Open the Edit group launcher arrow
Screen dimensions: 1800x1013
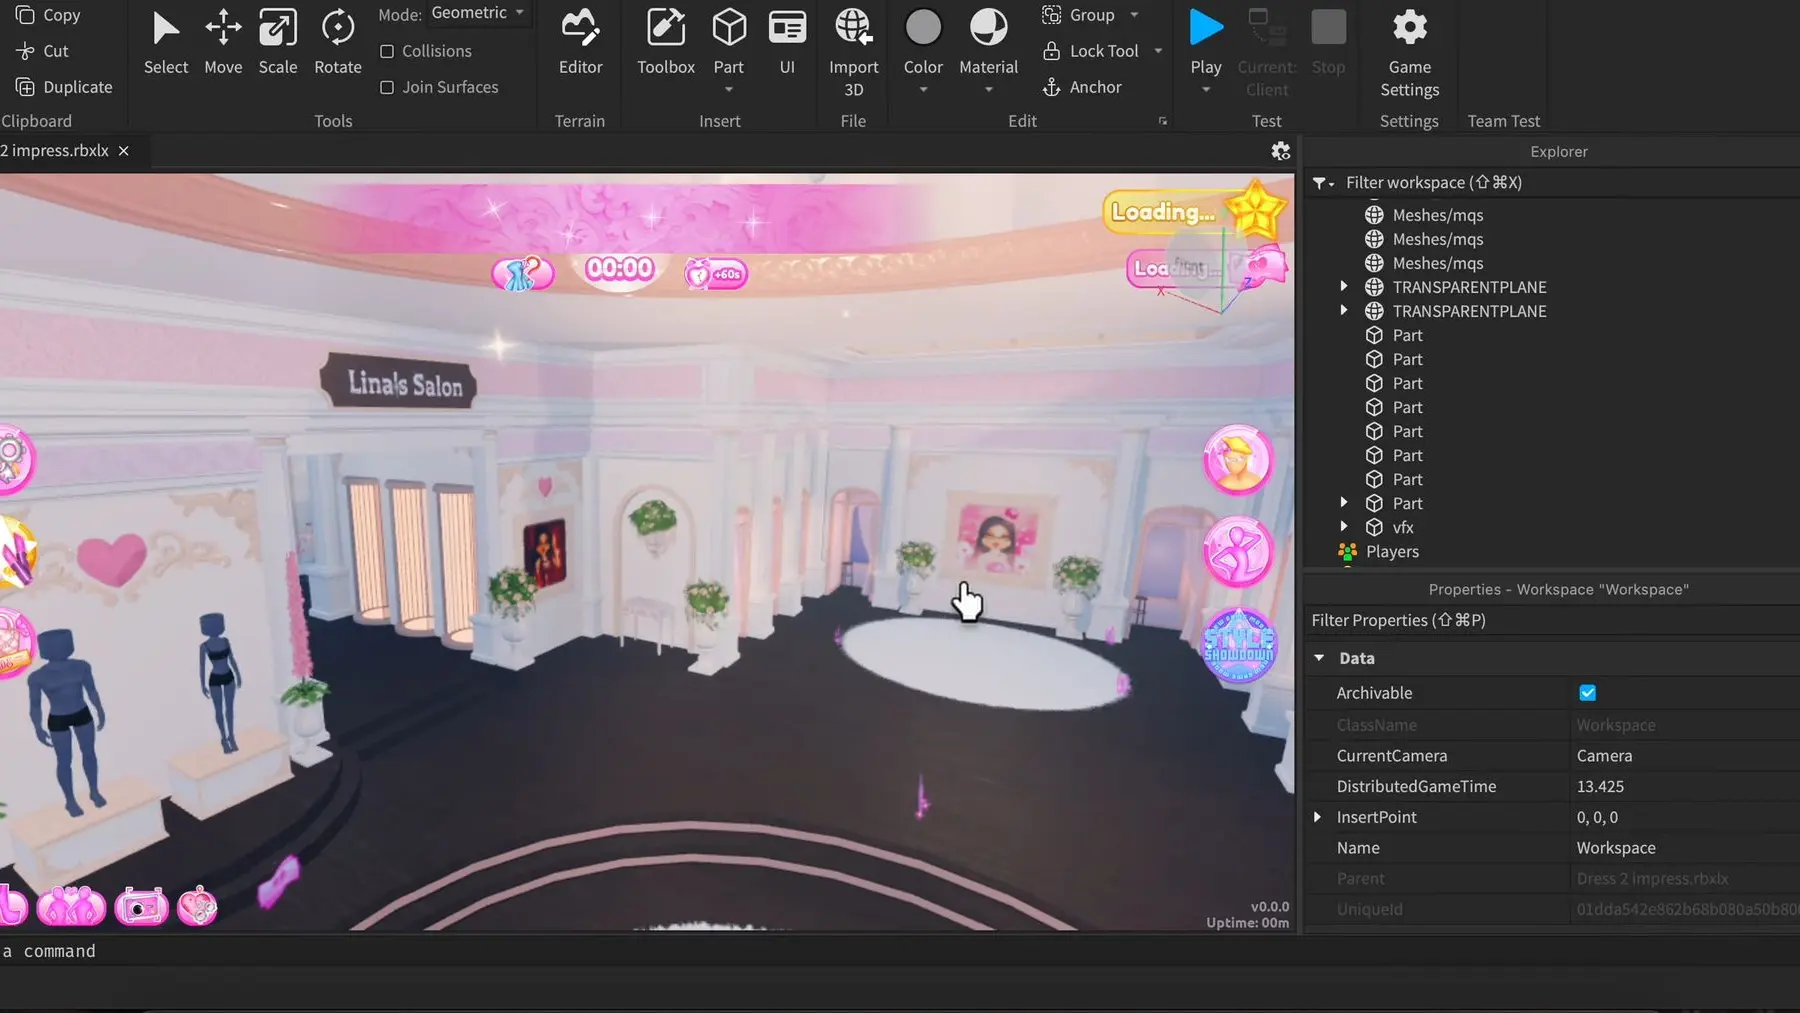[1162, 121]
